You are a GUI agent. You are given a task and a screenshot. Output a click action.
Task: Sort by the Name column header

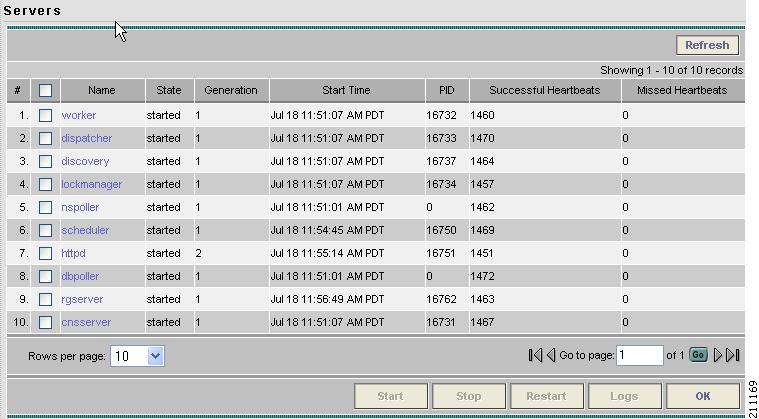coord(102,90)
